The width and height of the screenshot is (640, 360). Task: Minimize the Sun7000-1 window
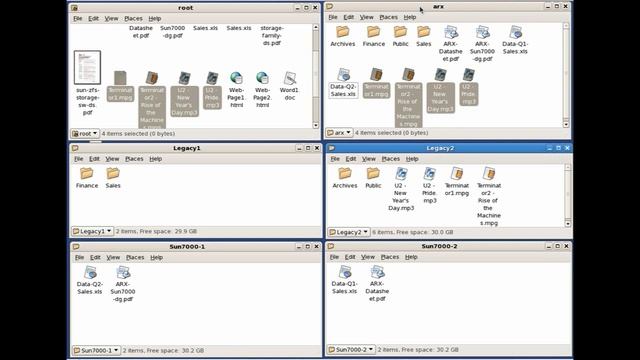[298, 247]
